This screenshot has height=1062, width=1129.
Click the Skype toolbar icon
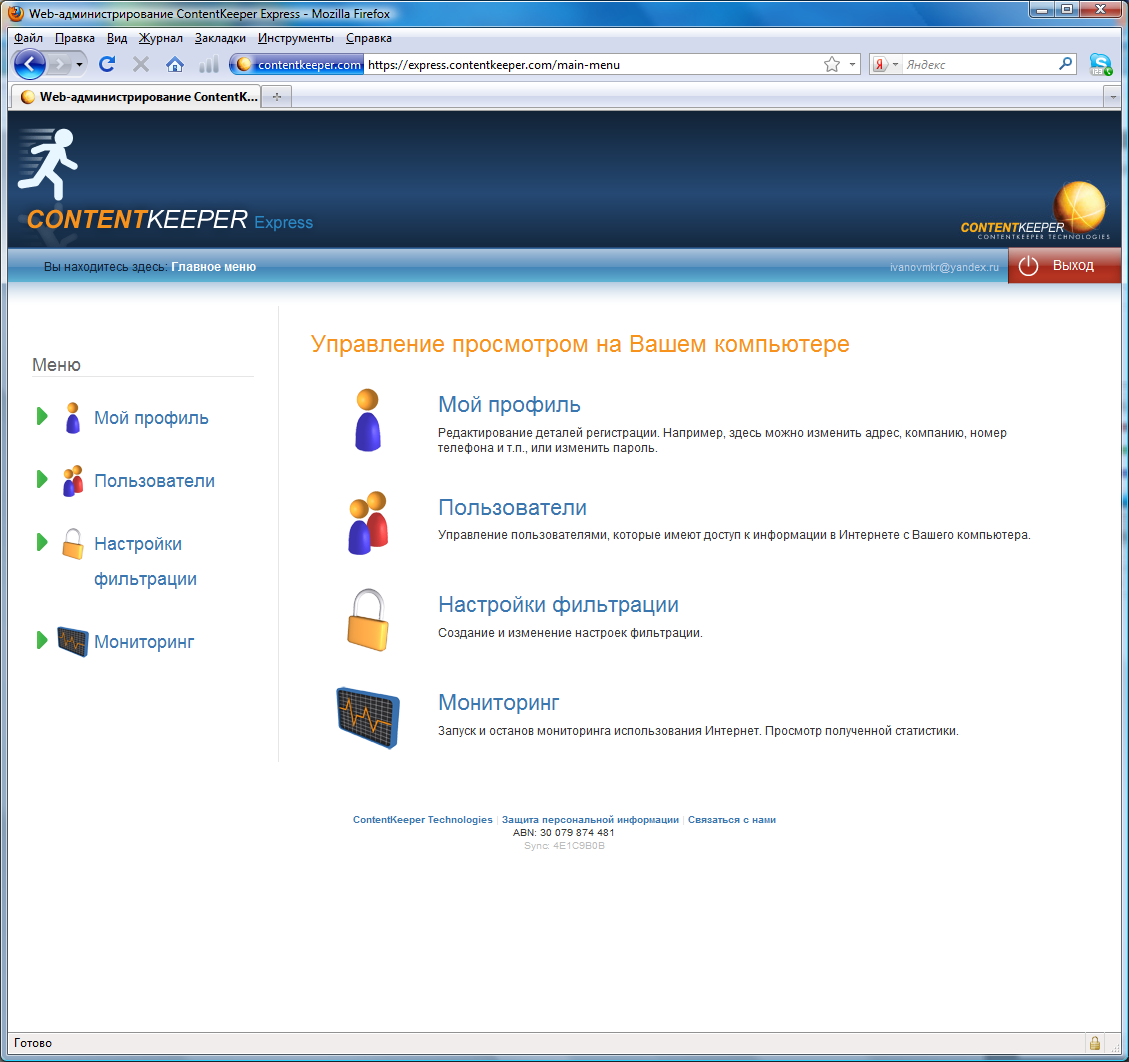coord(1100,65)
